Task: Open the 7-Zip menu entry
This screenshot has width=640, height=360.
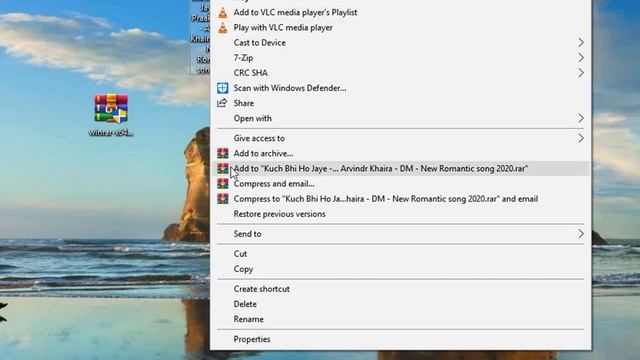Action: [243, 58]
